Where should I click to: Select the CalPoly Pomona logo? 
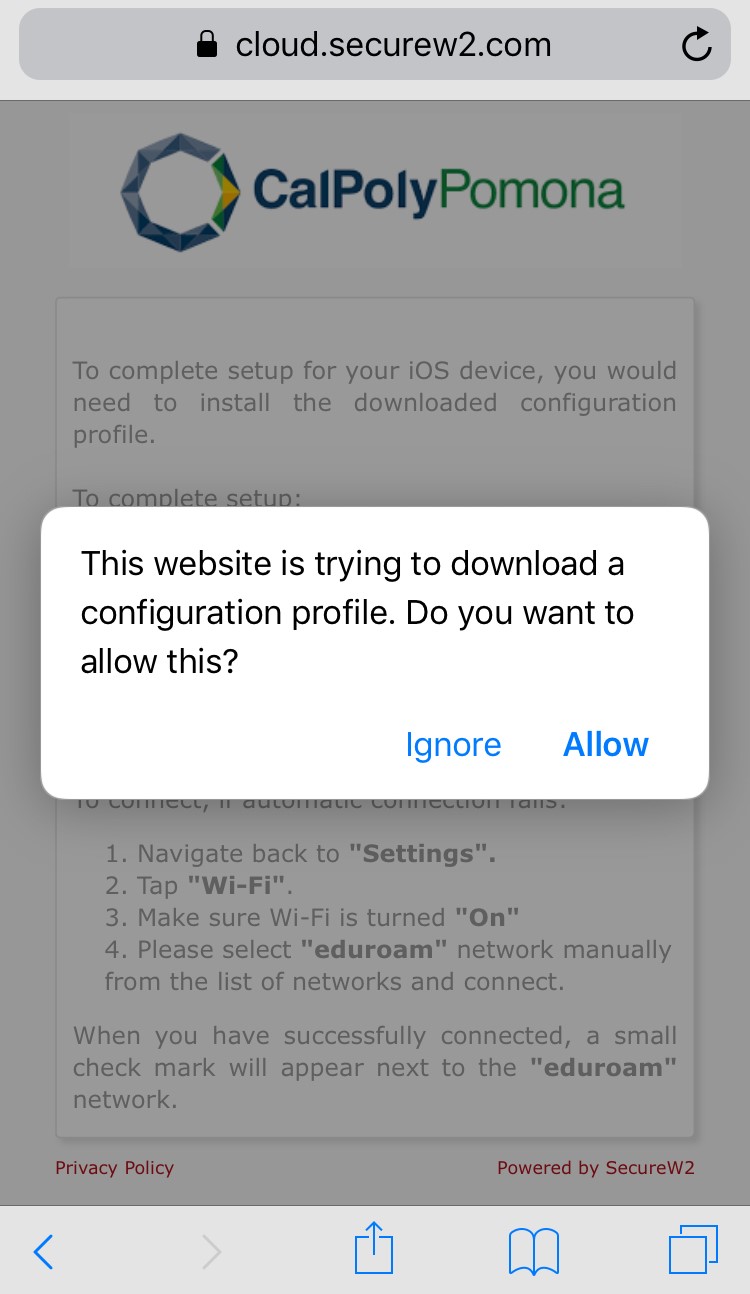374,190
